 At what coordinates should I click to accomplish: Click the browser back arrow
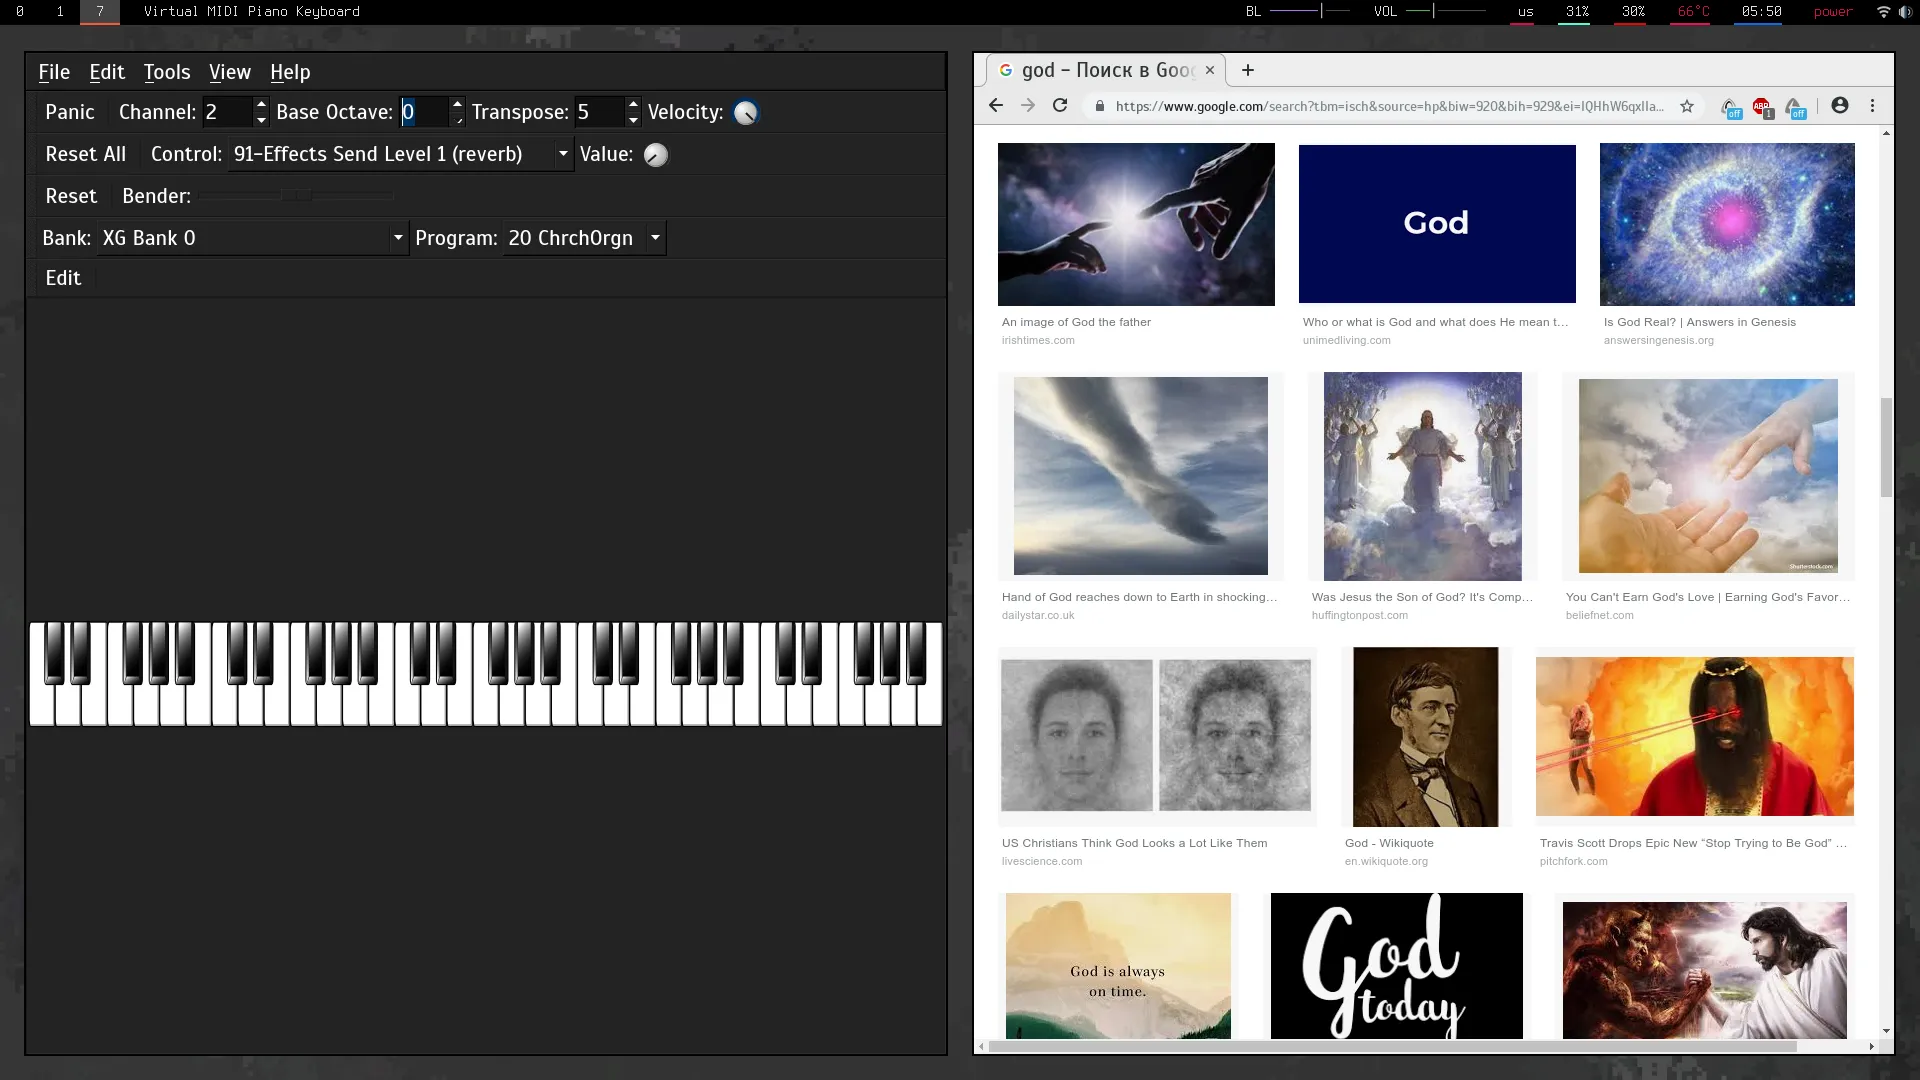995,106
